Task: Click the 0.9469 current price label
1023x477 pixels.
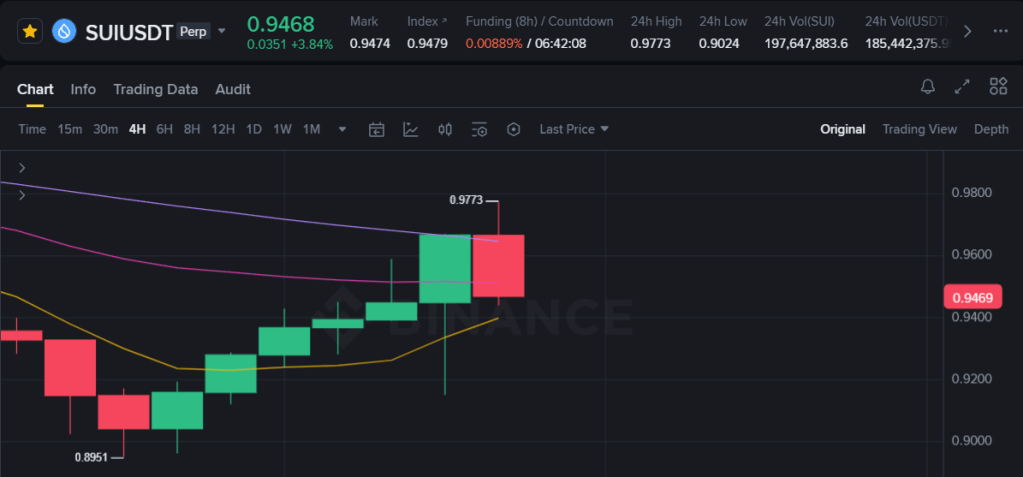Action: (x=972, y=297)
